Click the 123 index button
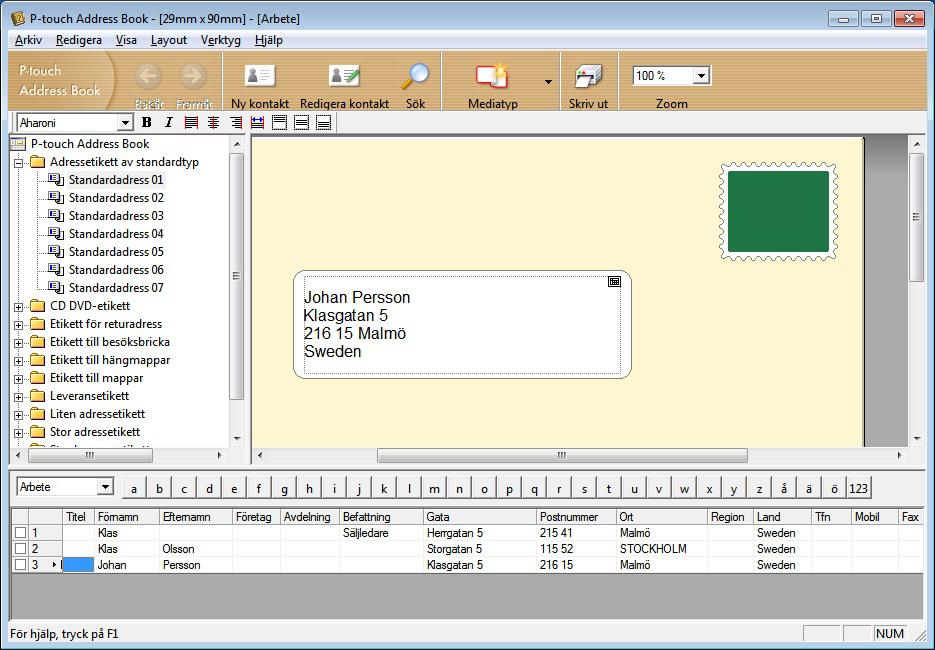This screenshot has width=935, height=650. 858,488
